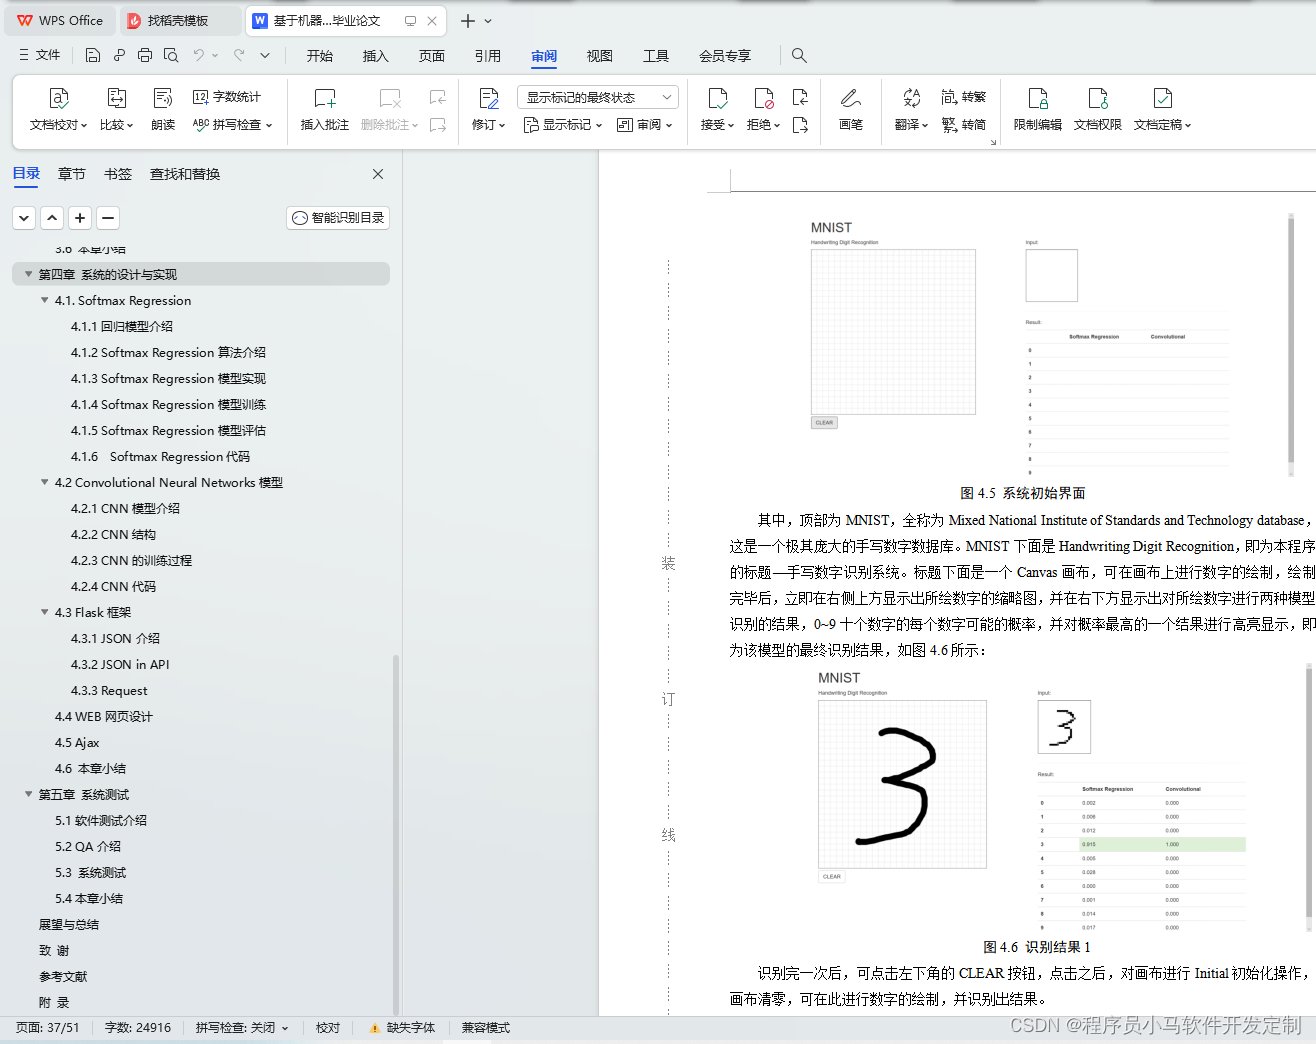Click the minus collapse-level button
This screenshot has width=1316, height=1044.
click(x=108, y=218)
